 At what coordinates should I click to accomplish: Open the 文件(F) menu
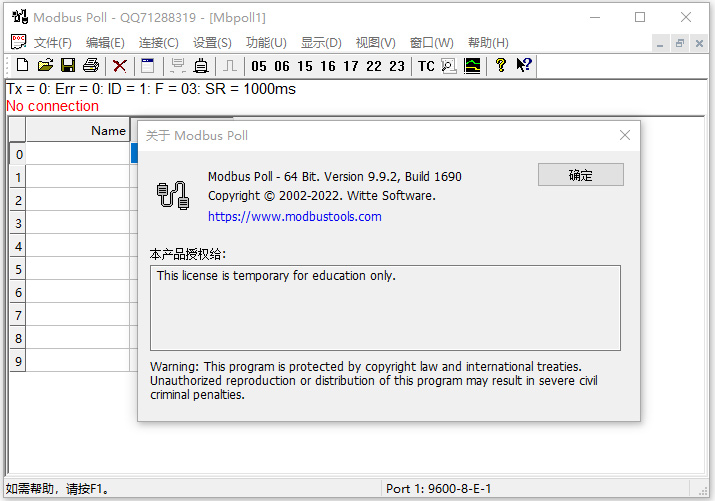point(52,42)
